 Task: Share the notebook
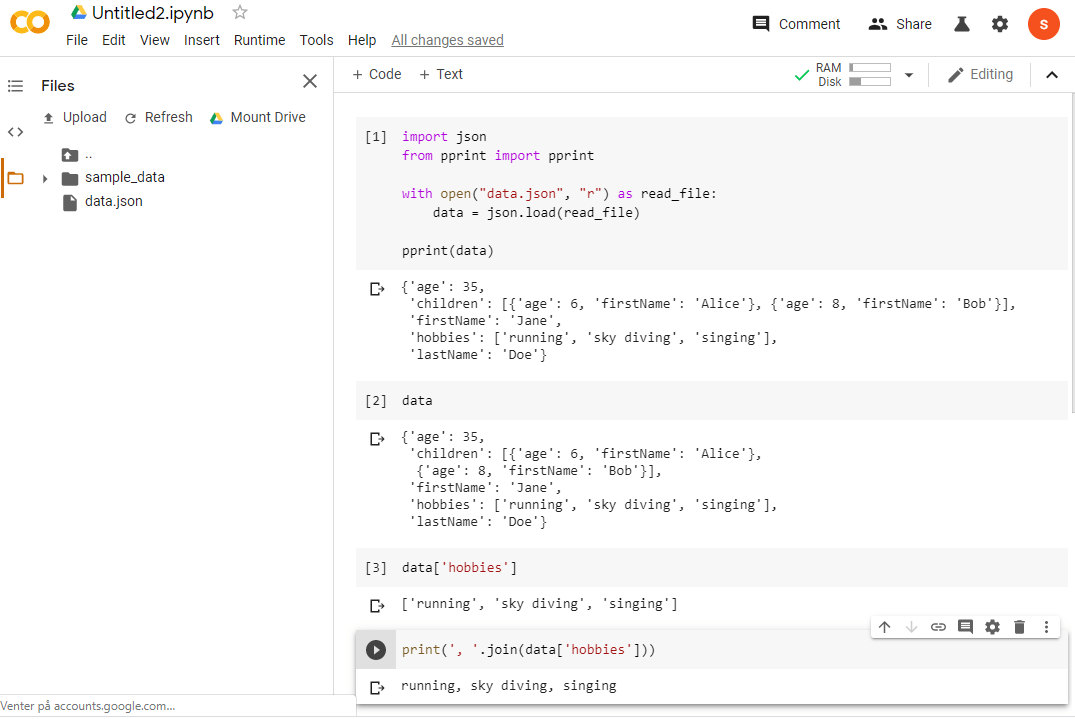(899, 23)
